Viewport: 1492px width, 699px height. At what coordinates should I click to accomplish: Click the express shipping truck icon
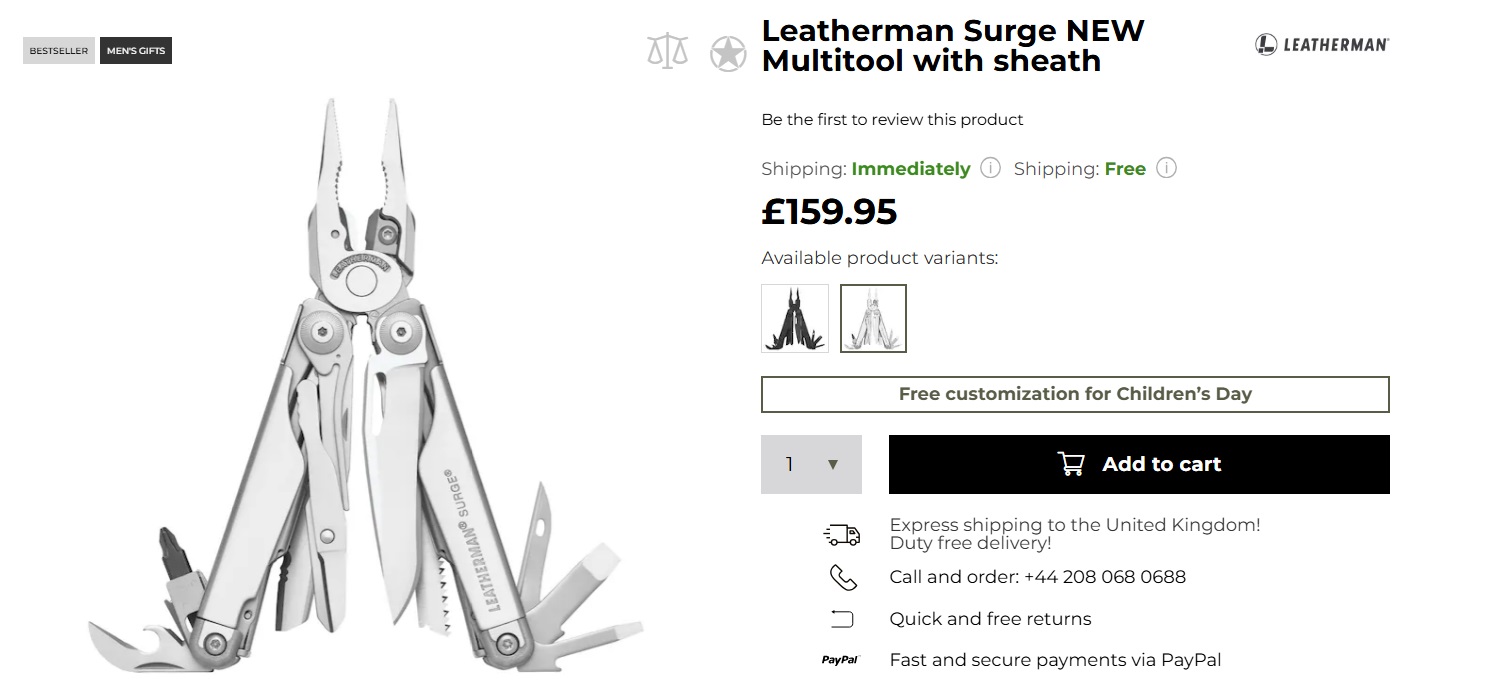click(842, 535)
